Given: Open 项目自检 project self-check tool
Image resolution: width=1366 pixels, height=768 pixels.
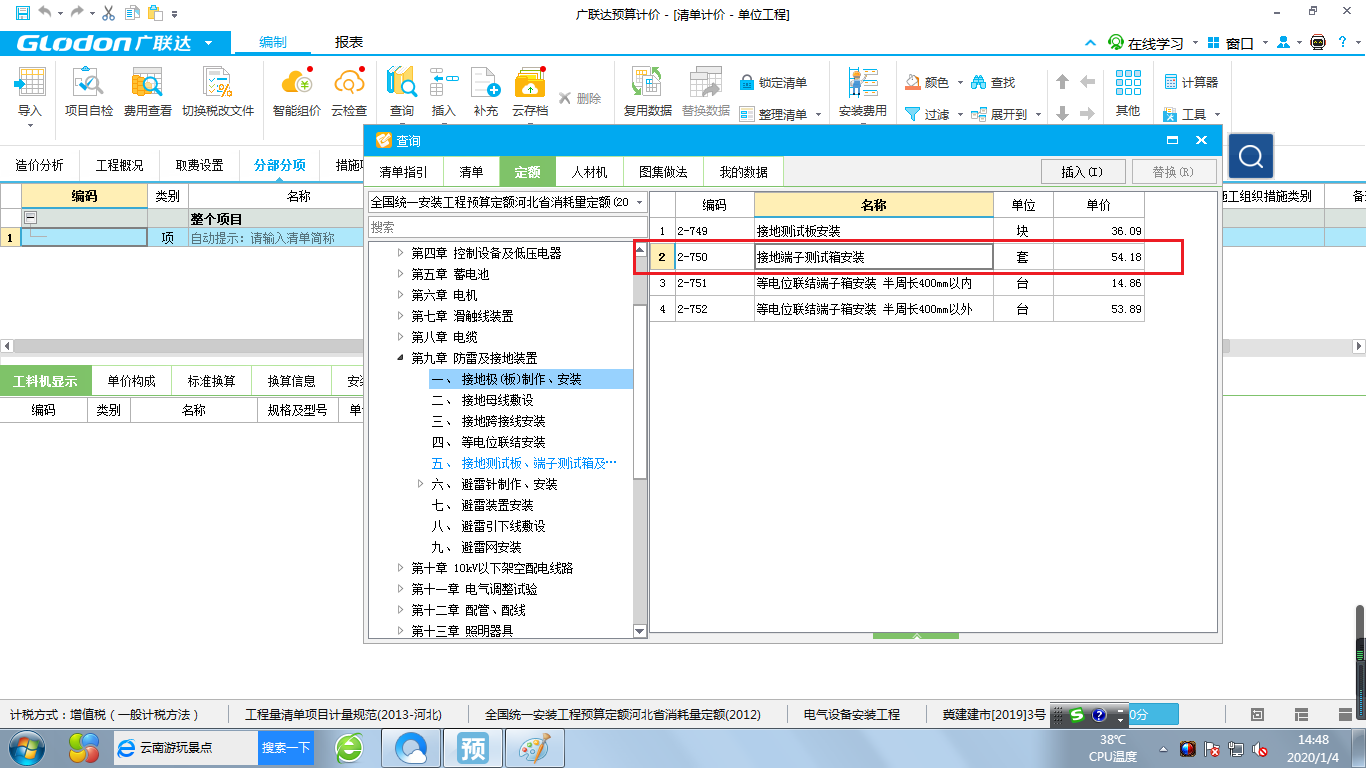Looking at the screenshot, I should 89,92.
